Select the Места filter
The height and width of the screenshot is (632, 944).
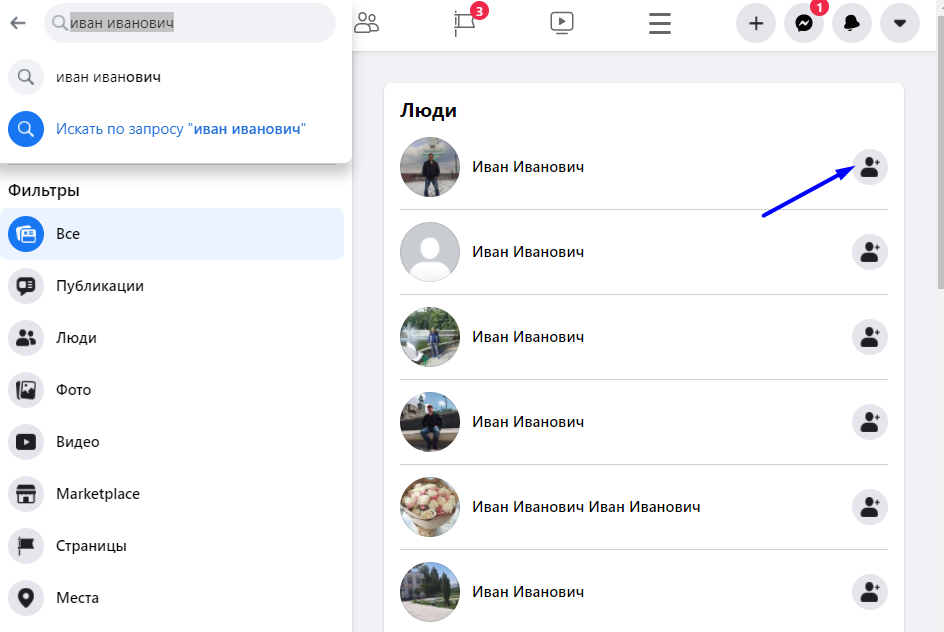[x=172, y=598]
